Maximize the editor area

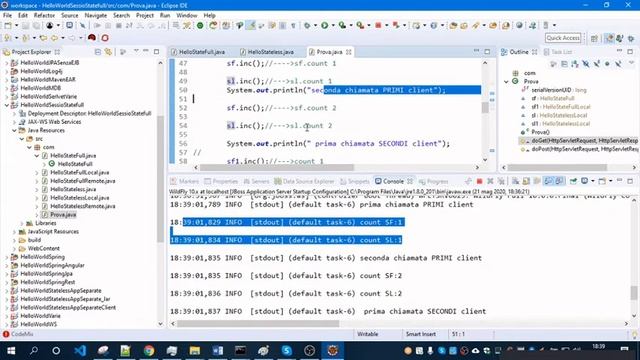click(x=487, y=51)
